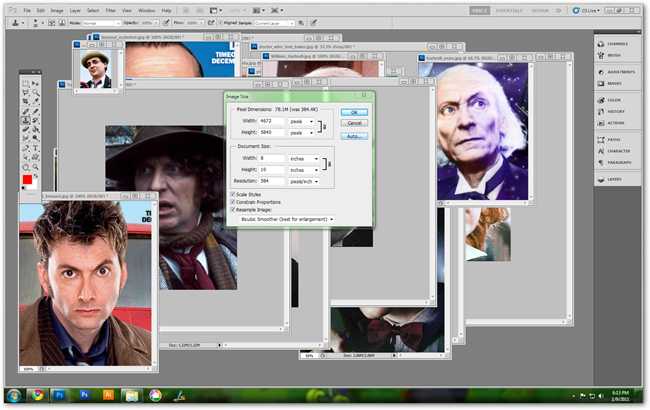Open the Character panel

coord(614,151)
